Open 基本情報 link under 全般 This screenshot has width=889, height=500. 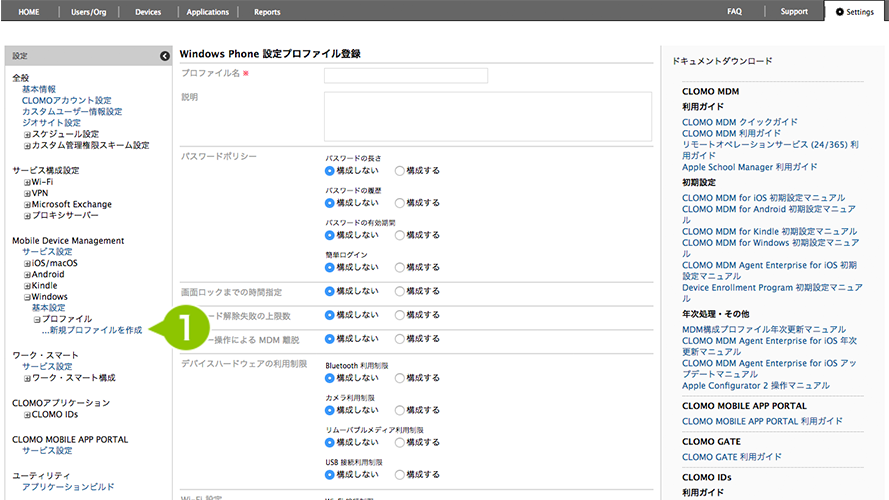(39, 89)
